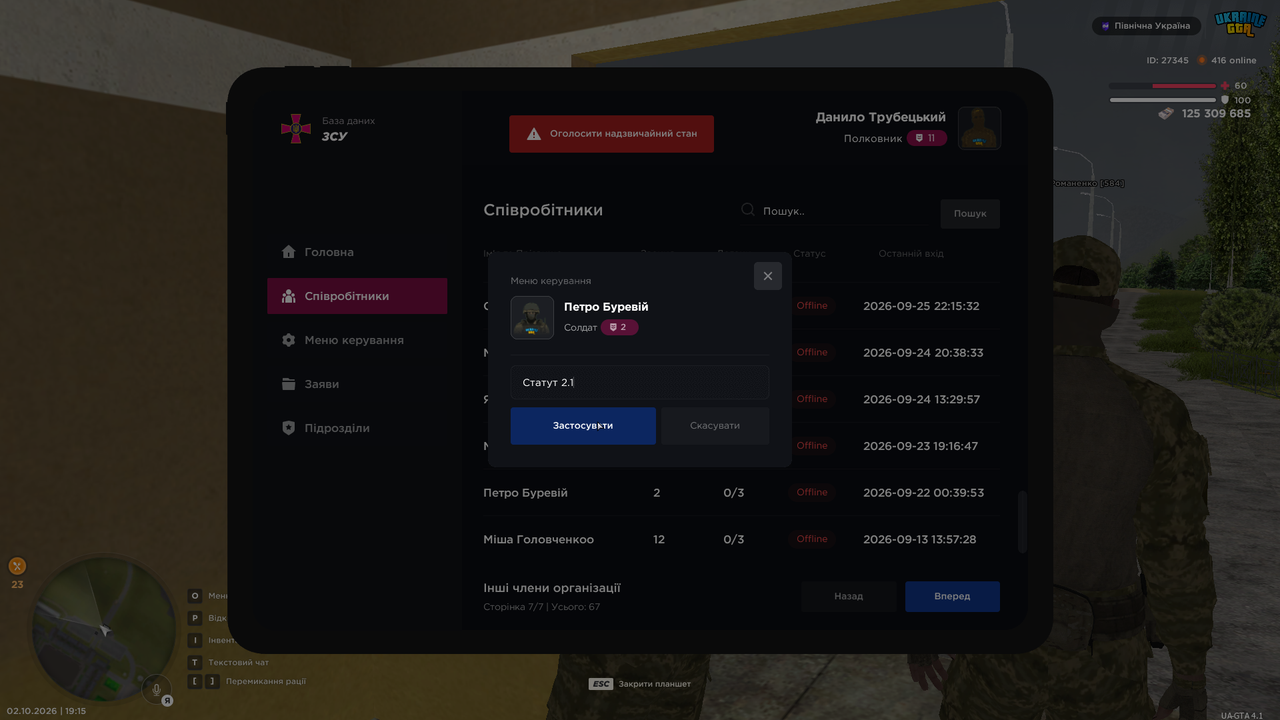Click the Останній вхід column header
The image size is (1280, 720).
pyautogui.click(x=911, y=253)
